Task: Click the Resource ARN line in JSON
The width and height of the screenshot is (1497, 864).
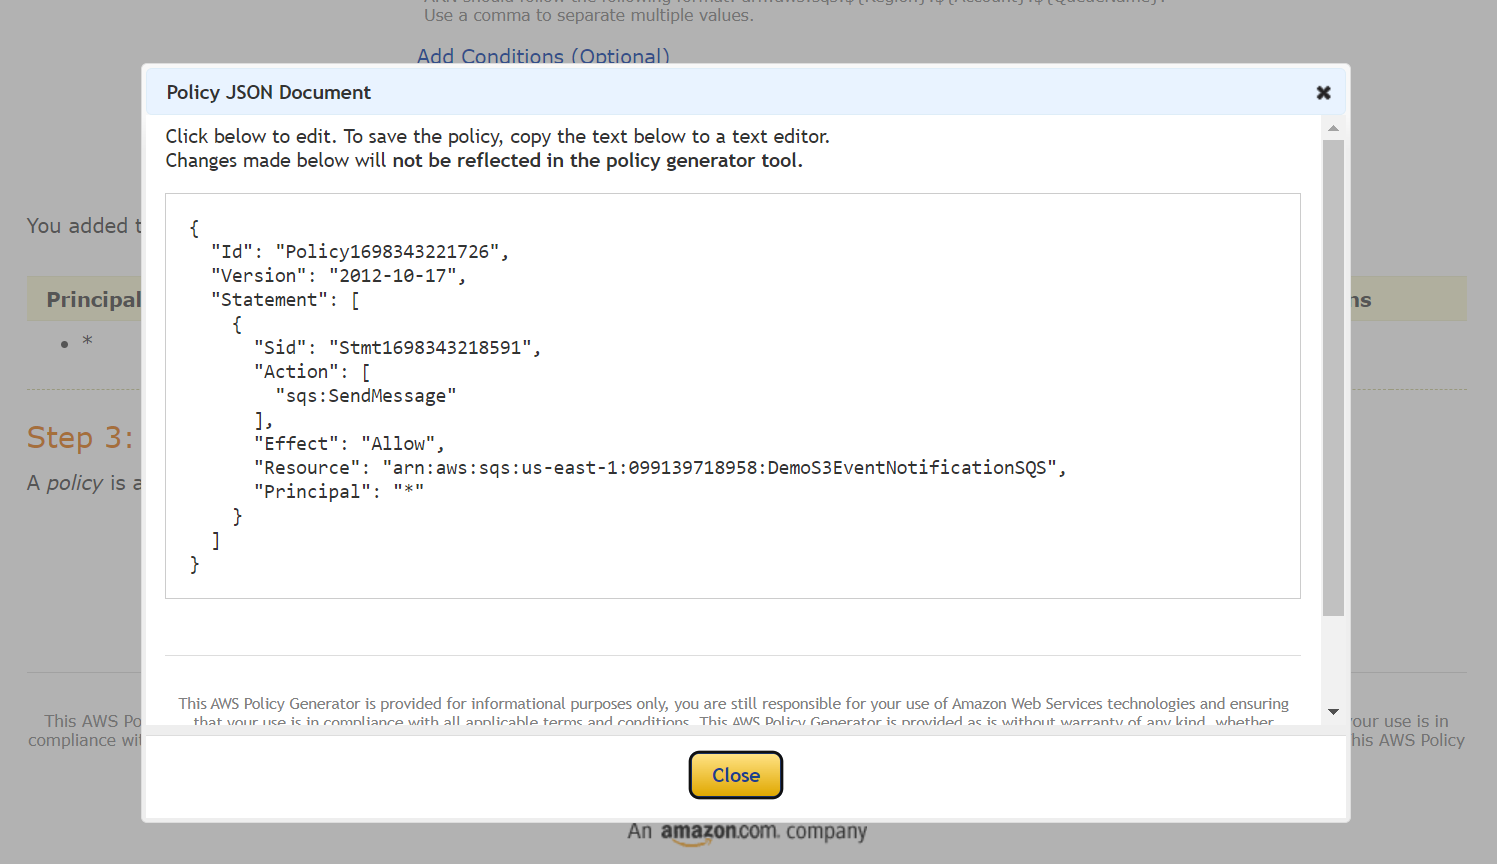Action: tap(660, 468)
